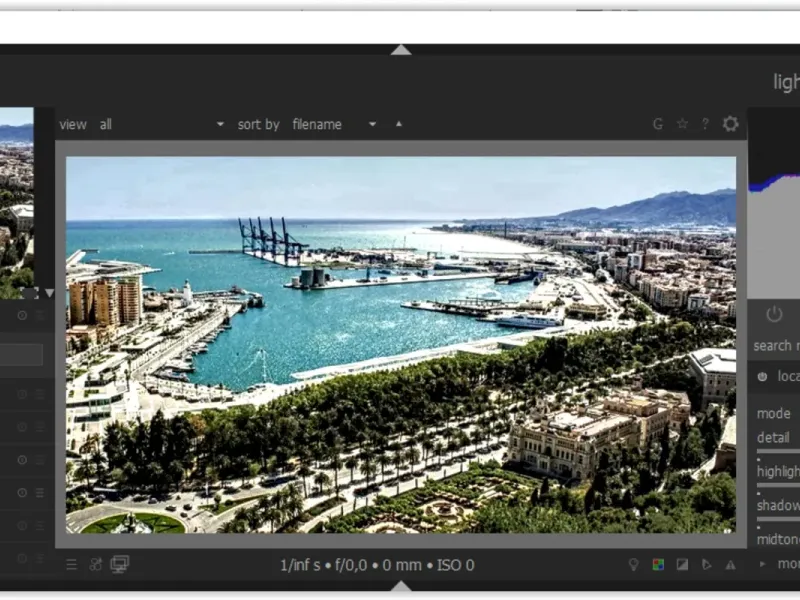The width and height of the screenshot is (800, 600).
Task: Click the star overlays icon
Action: pyautogui.click(x=682, y=124)
